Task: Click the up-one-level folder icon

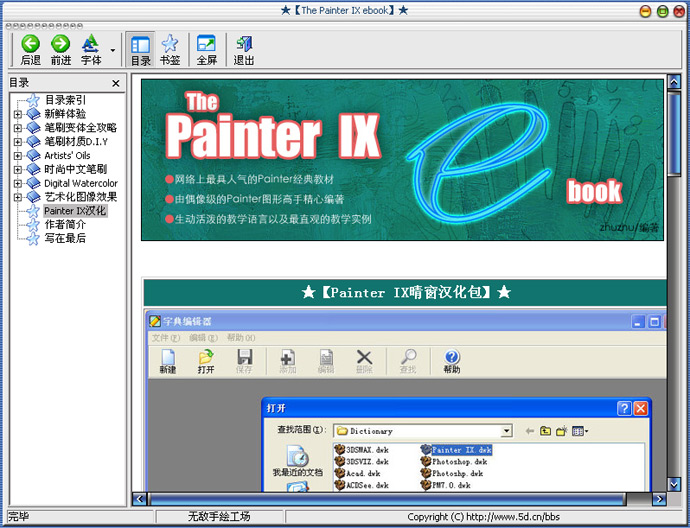Action: pos(545,431)
